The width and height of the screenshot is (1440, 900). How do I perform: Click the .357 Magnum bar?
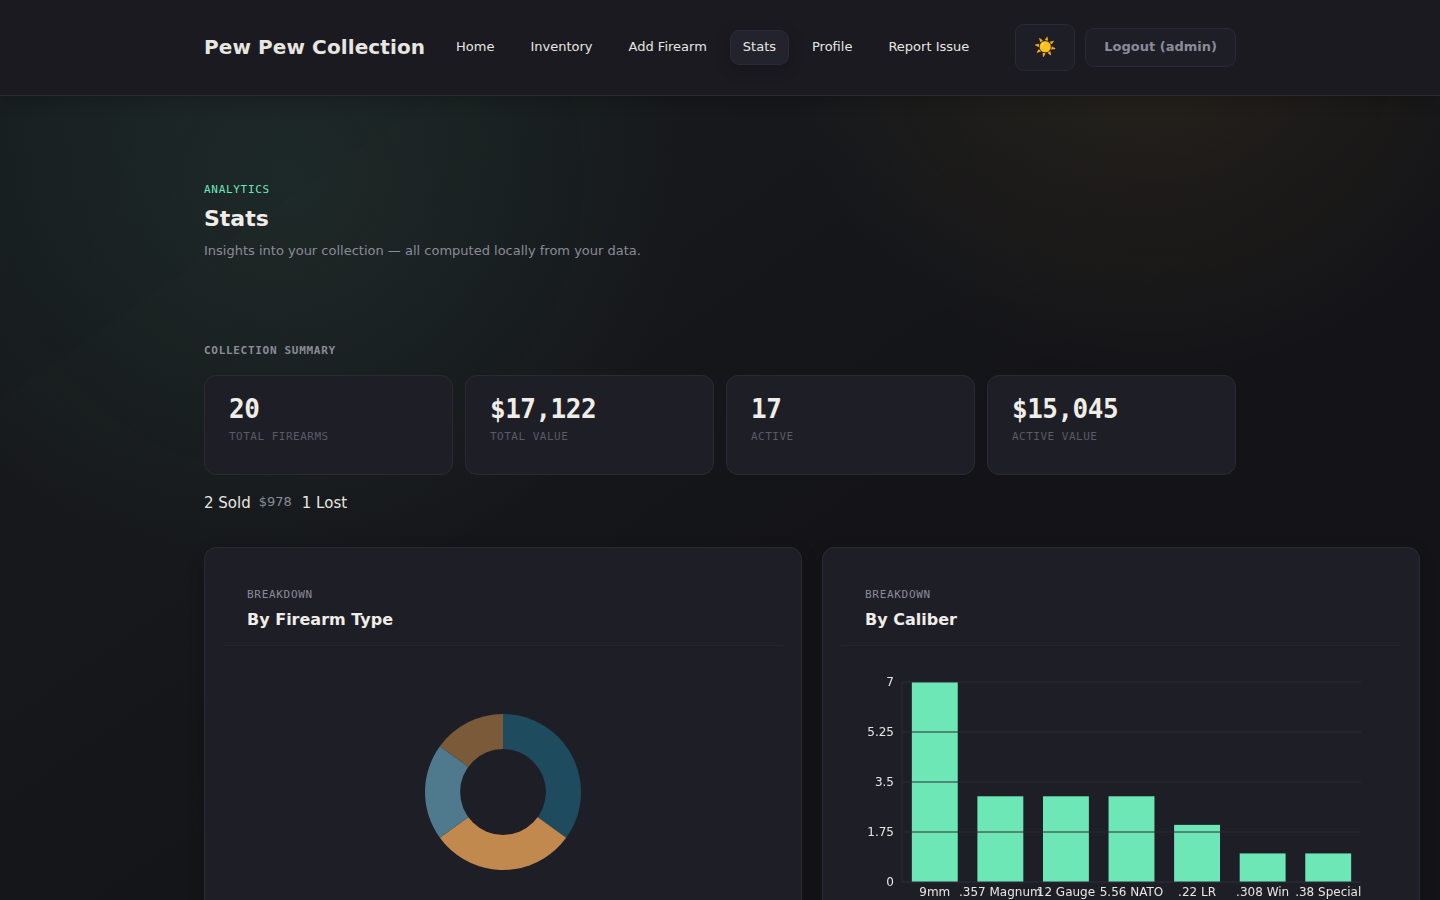coord(1000,839)
